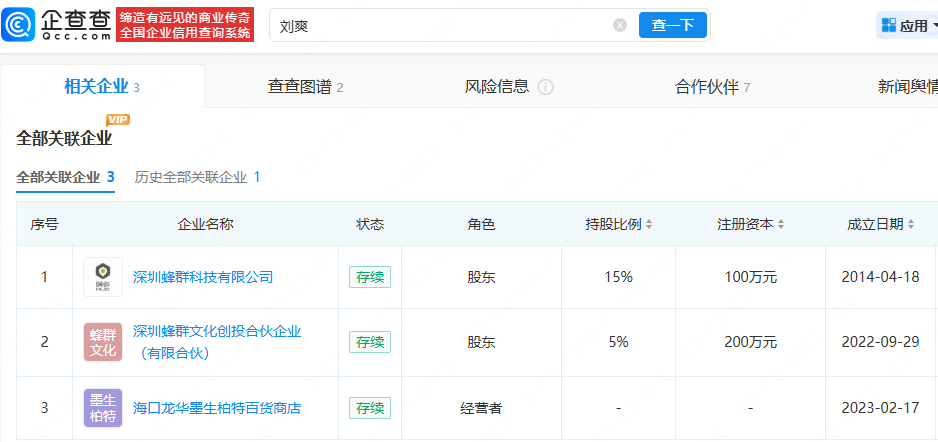Viewport: 938px width, 442px height.
Task: Open the 应用 apps grid icon
Action: tap(887, 25)
